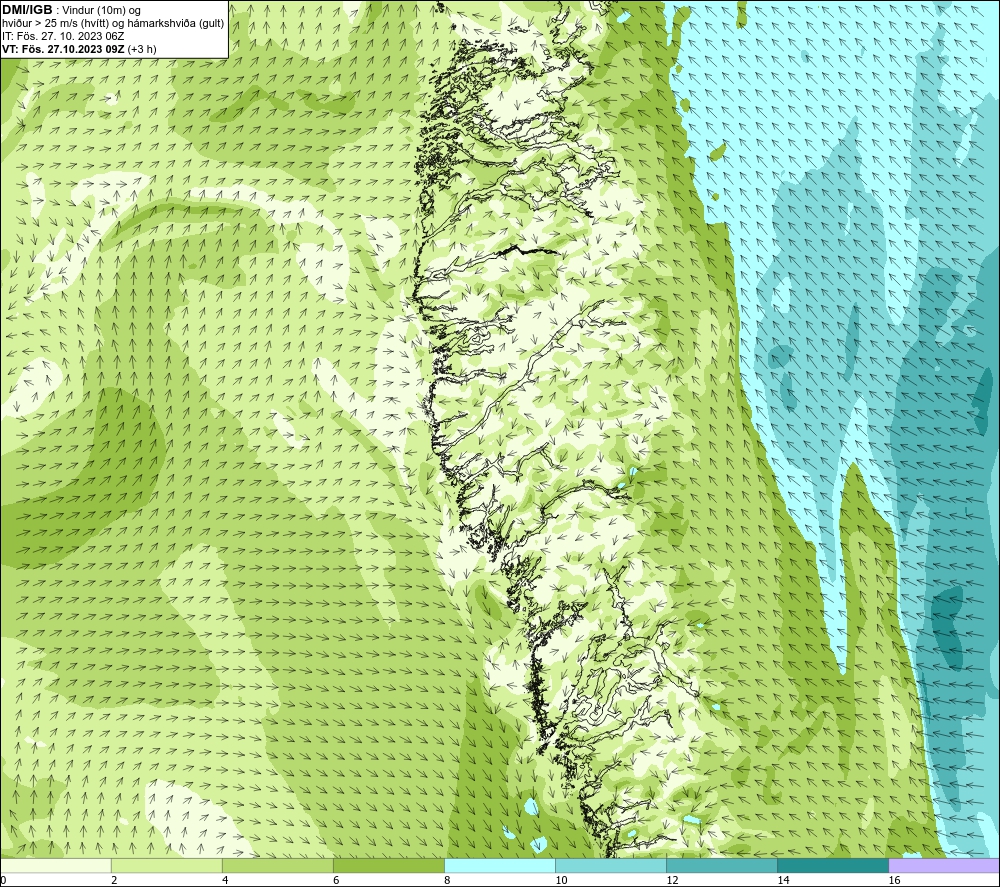Click the legend scale label 12
The height and width of the screenshot is (887, 1000).
coord(672,881)
